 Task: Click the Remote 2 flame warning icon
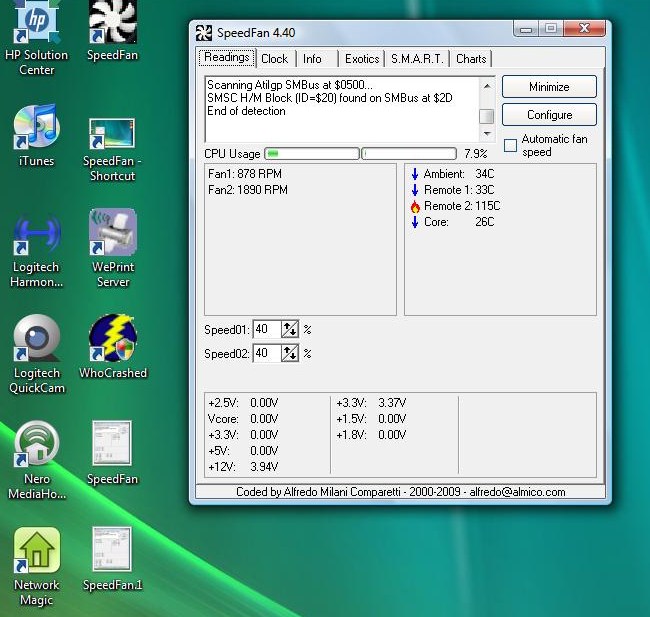click(415, 206)
